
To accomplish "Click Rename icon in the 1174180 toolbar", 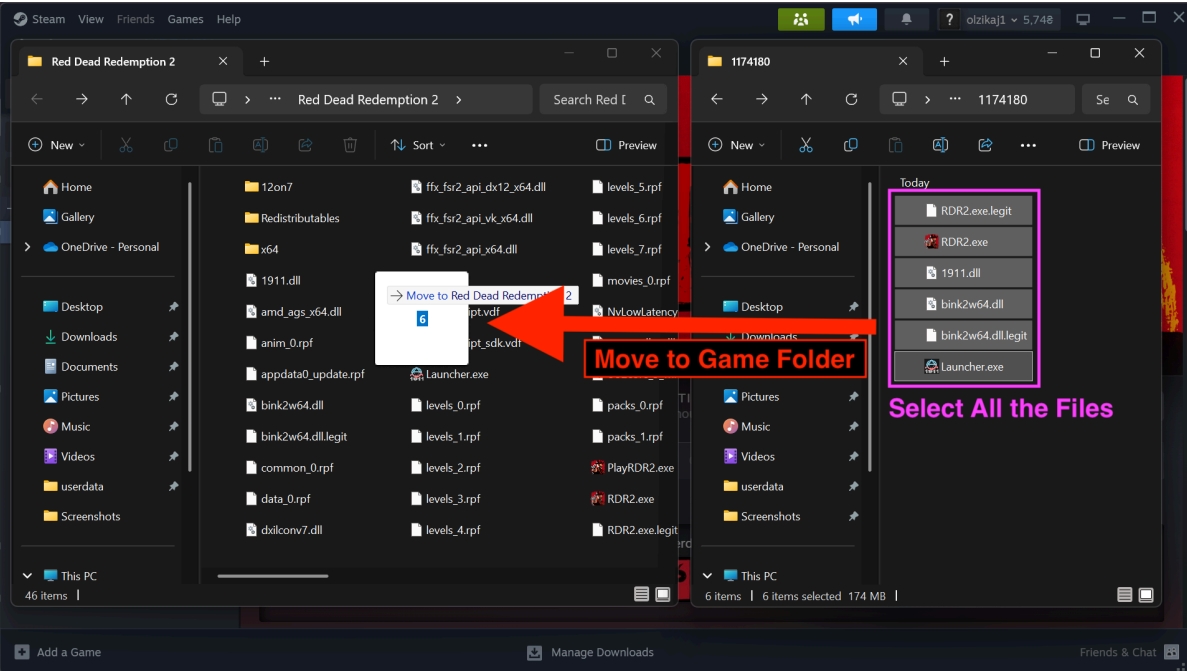I will pyautogui.click(x=940, y=145).
